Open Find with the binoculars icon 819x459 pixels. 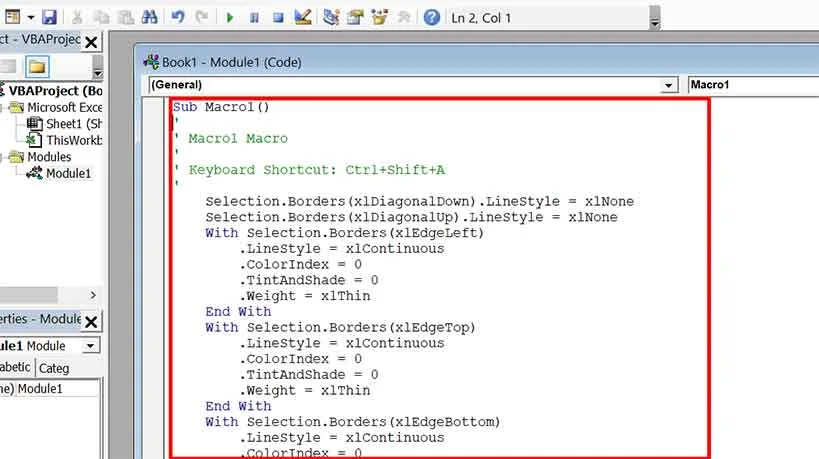[149, 17]
